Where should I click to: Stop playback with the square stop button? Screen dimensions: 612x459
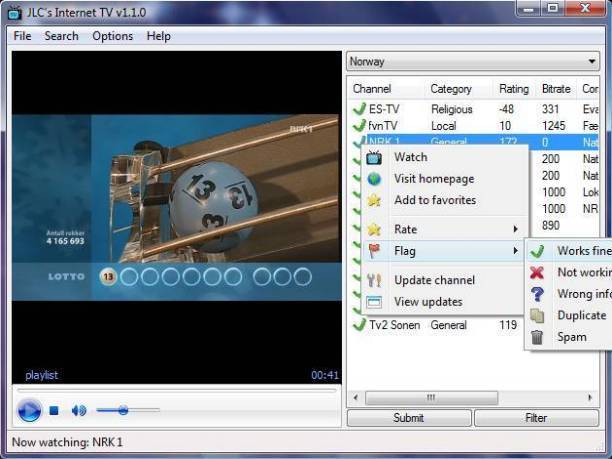pos(54,411)
